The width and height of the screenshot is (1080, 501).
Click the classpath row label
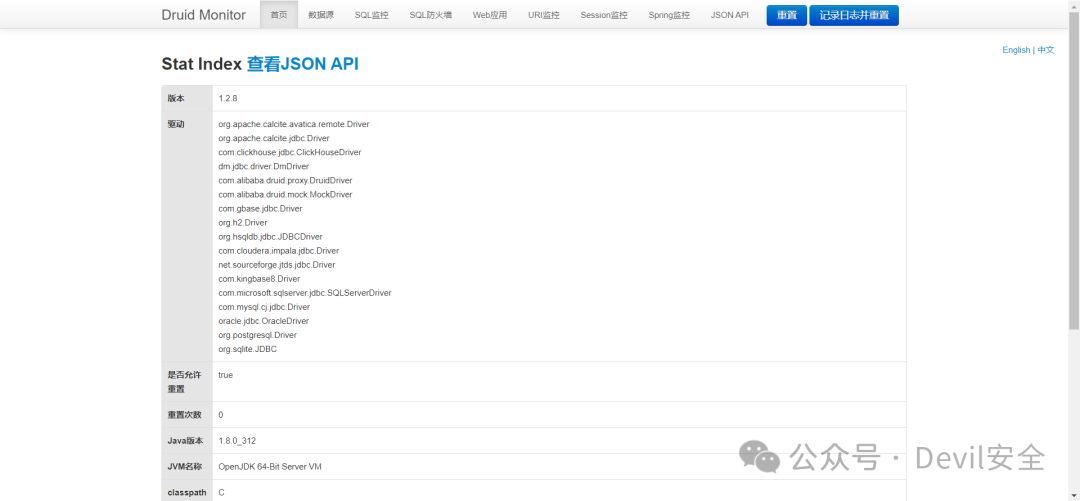click(x=185, y=493)
